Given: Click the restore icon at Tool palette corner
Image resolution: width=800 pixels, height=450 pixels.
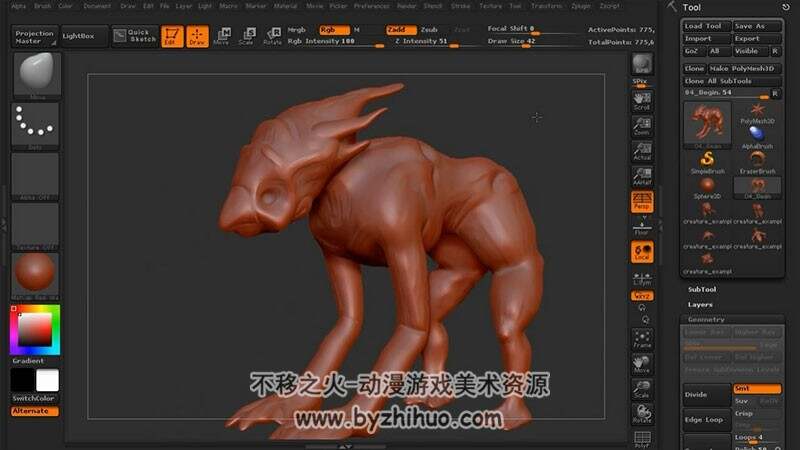Looking at the screenshot, I should click(786, 7).
